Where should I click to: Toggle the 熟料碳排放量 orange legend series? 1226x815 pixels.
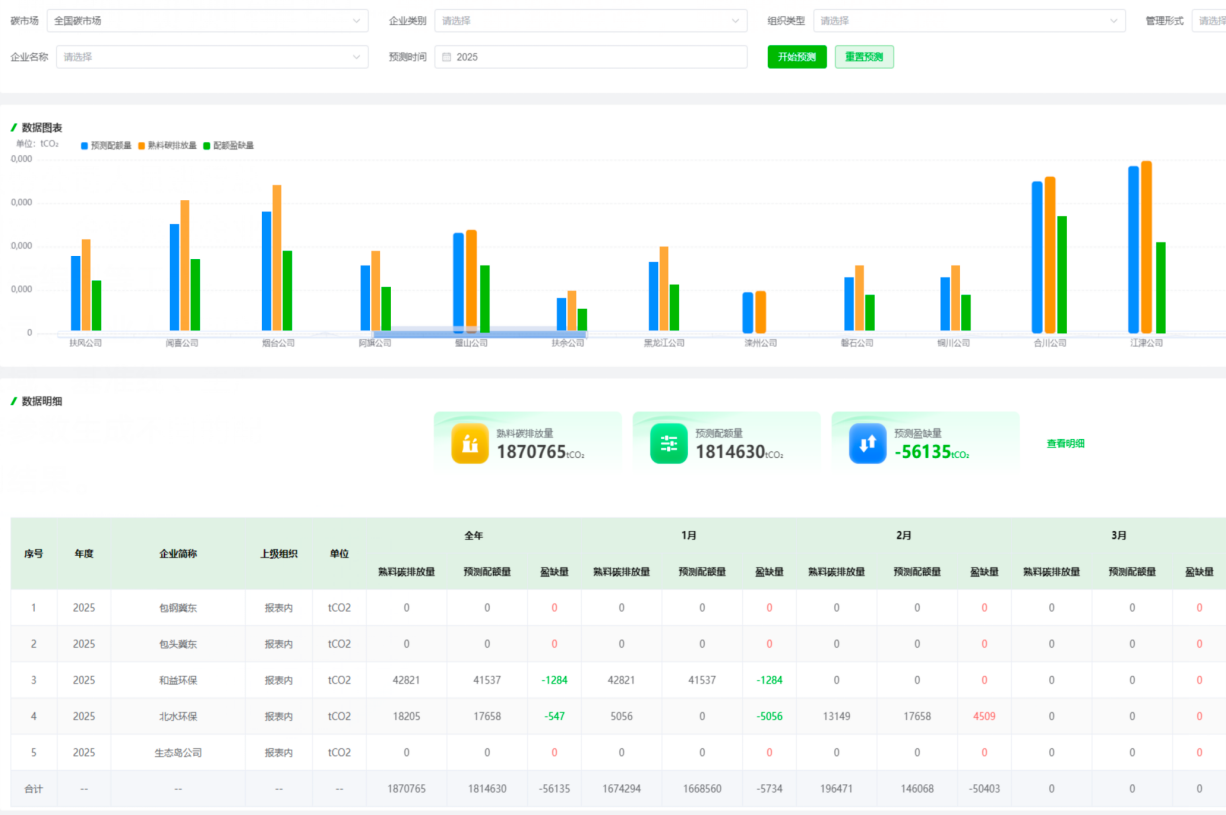(x=167, y=146)
